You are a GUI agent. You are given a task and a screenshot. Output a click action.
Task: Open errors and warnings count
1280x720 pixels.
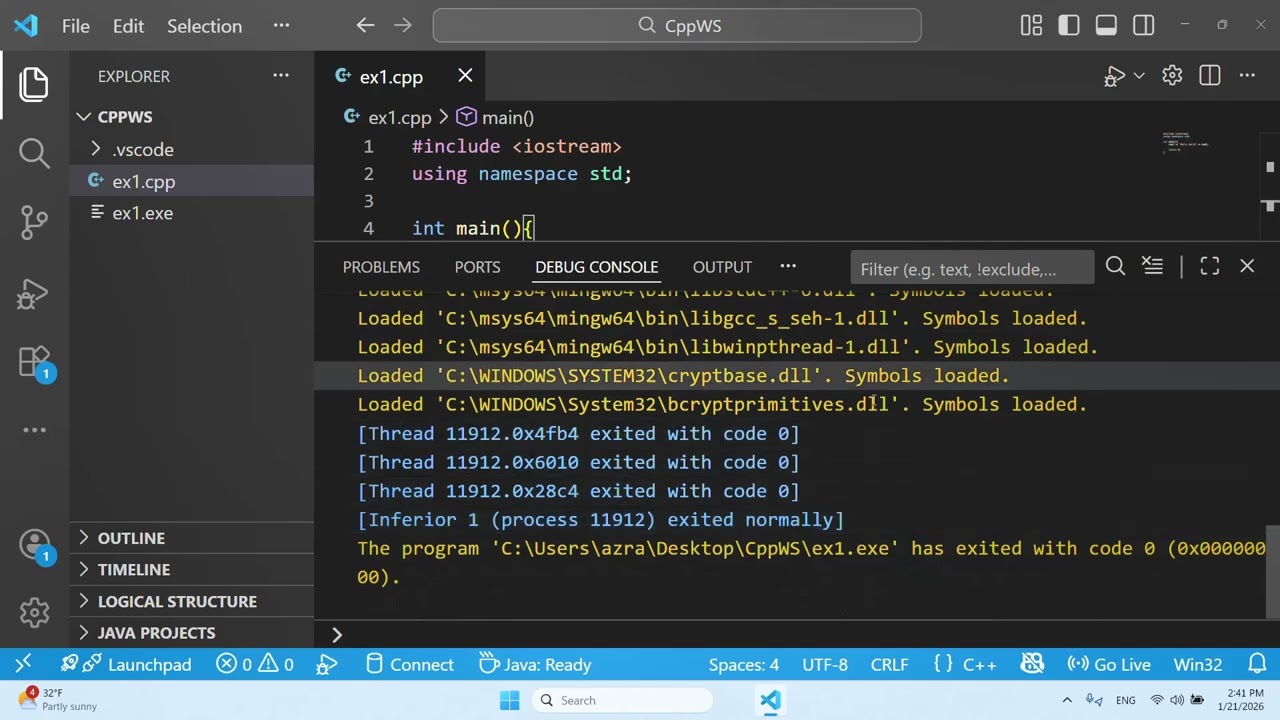[255, 664]
